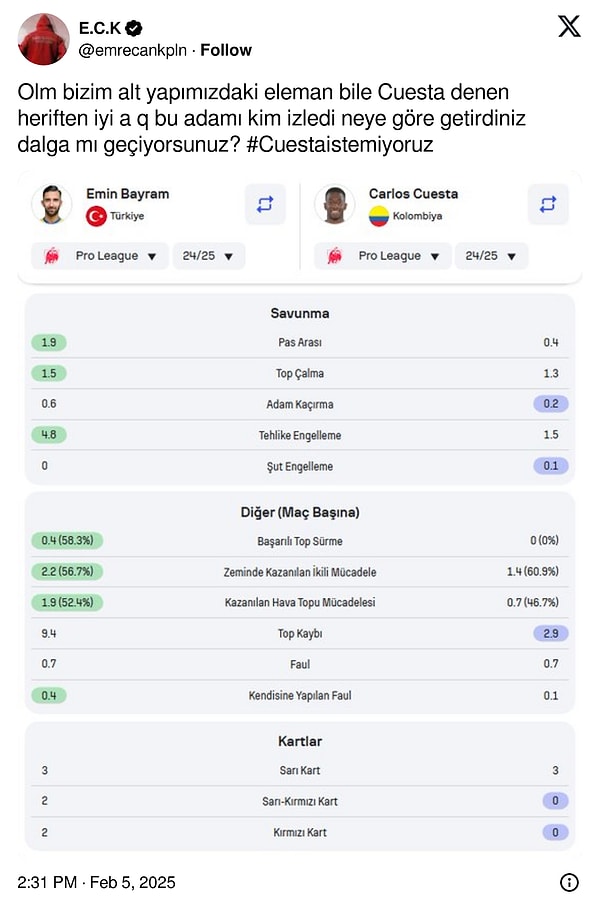The height and width of the screenshot is (913, 600).
Task: Click the verified badge next to E.C.K
Action: pos(135,28)
